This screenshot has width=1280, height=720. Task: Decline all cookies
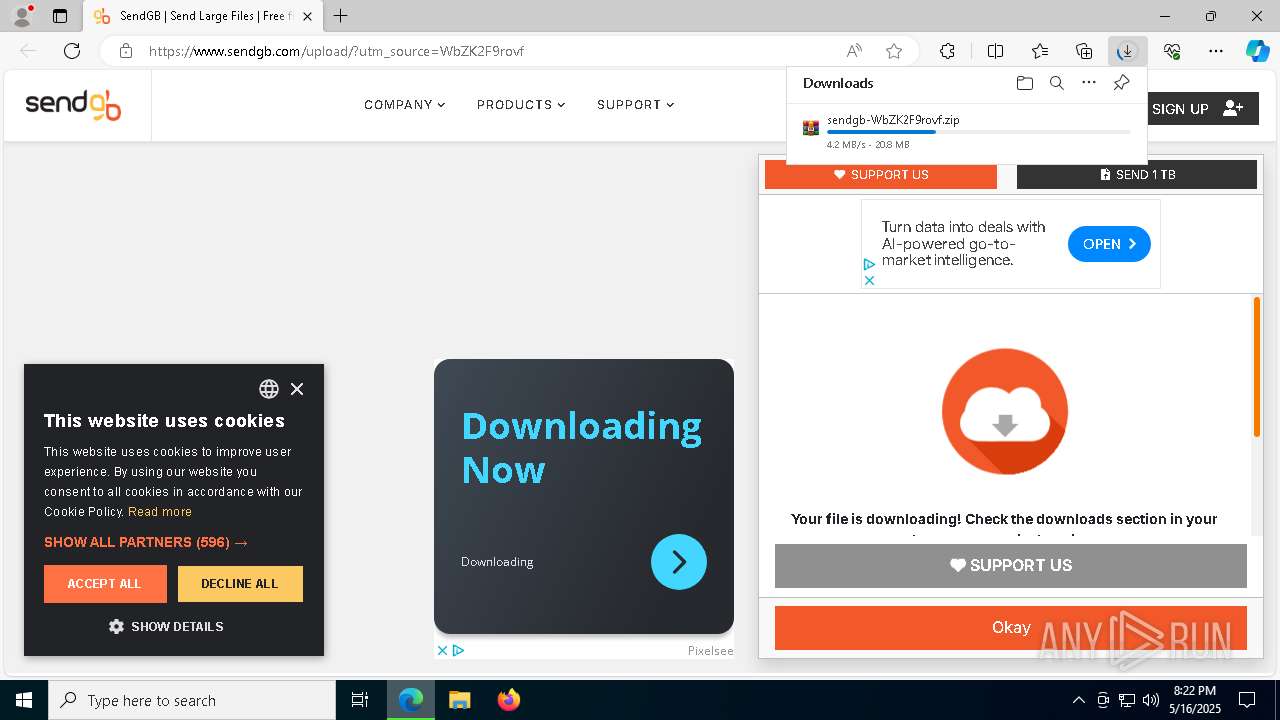(240, 584)
